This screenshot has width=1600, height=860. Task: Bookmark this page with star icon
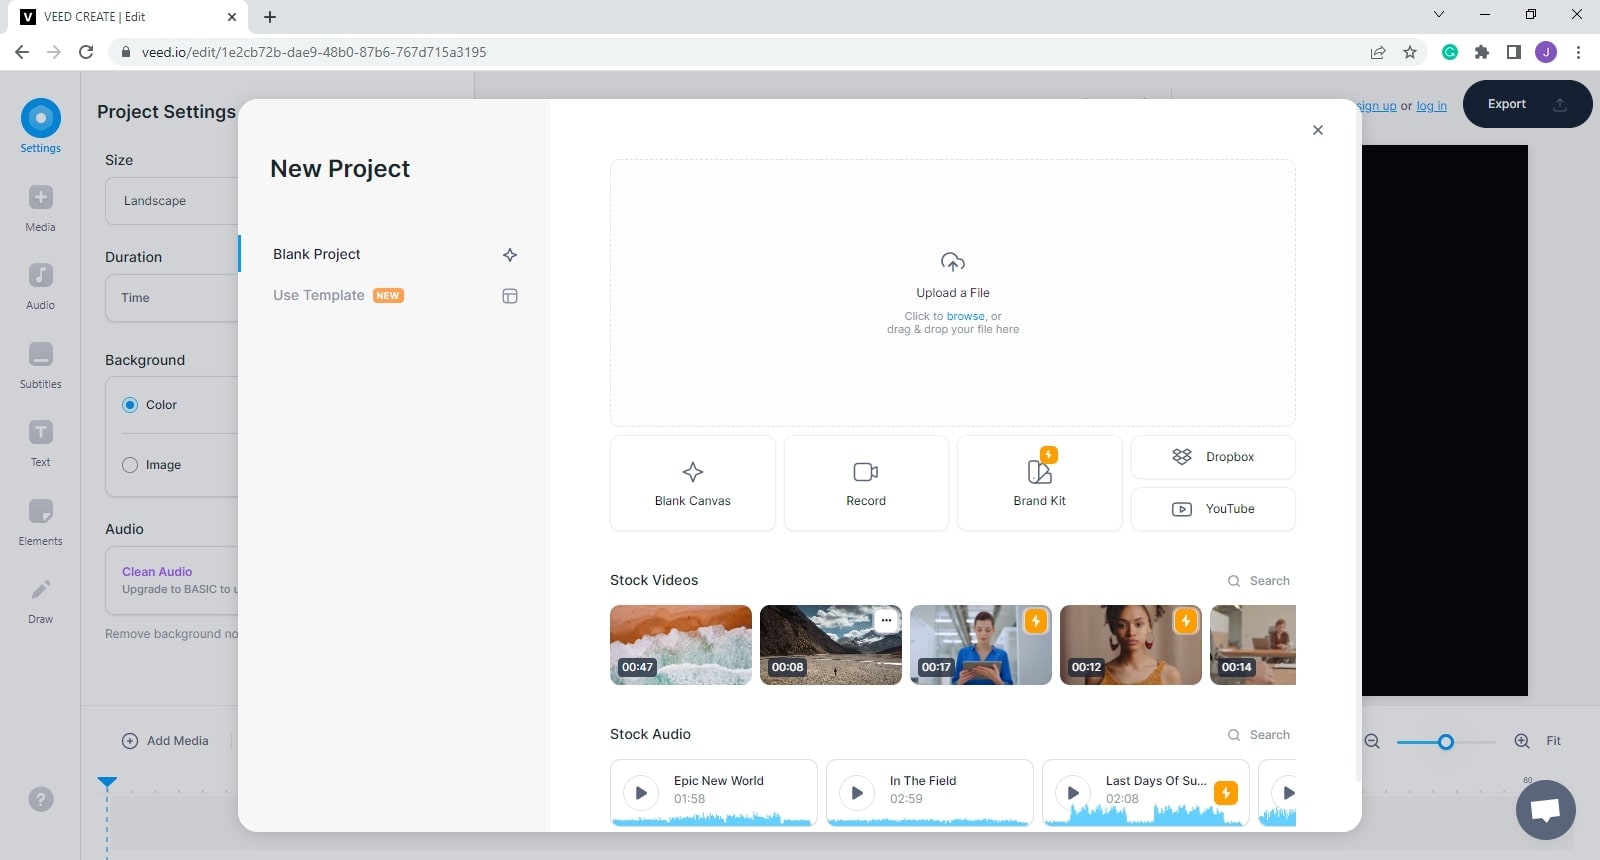pyautogui.click(x=1410, y=52)
